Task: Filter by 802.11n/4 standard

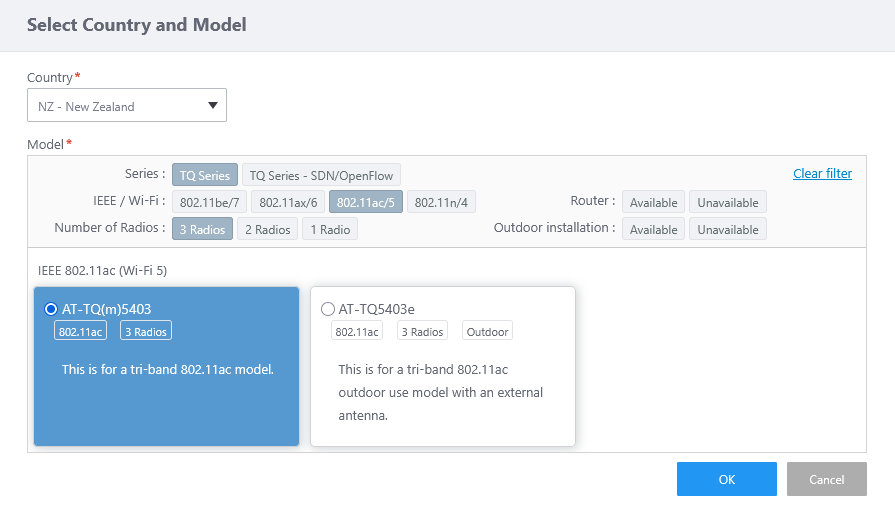Action: [441, 202]
